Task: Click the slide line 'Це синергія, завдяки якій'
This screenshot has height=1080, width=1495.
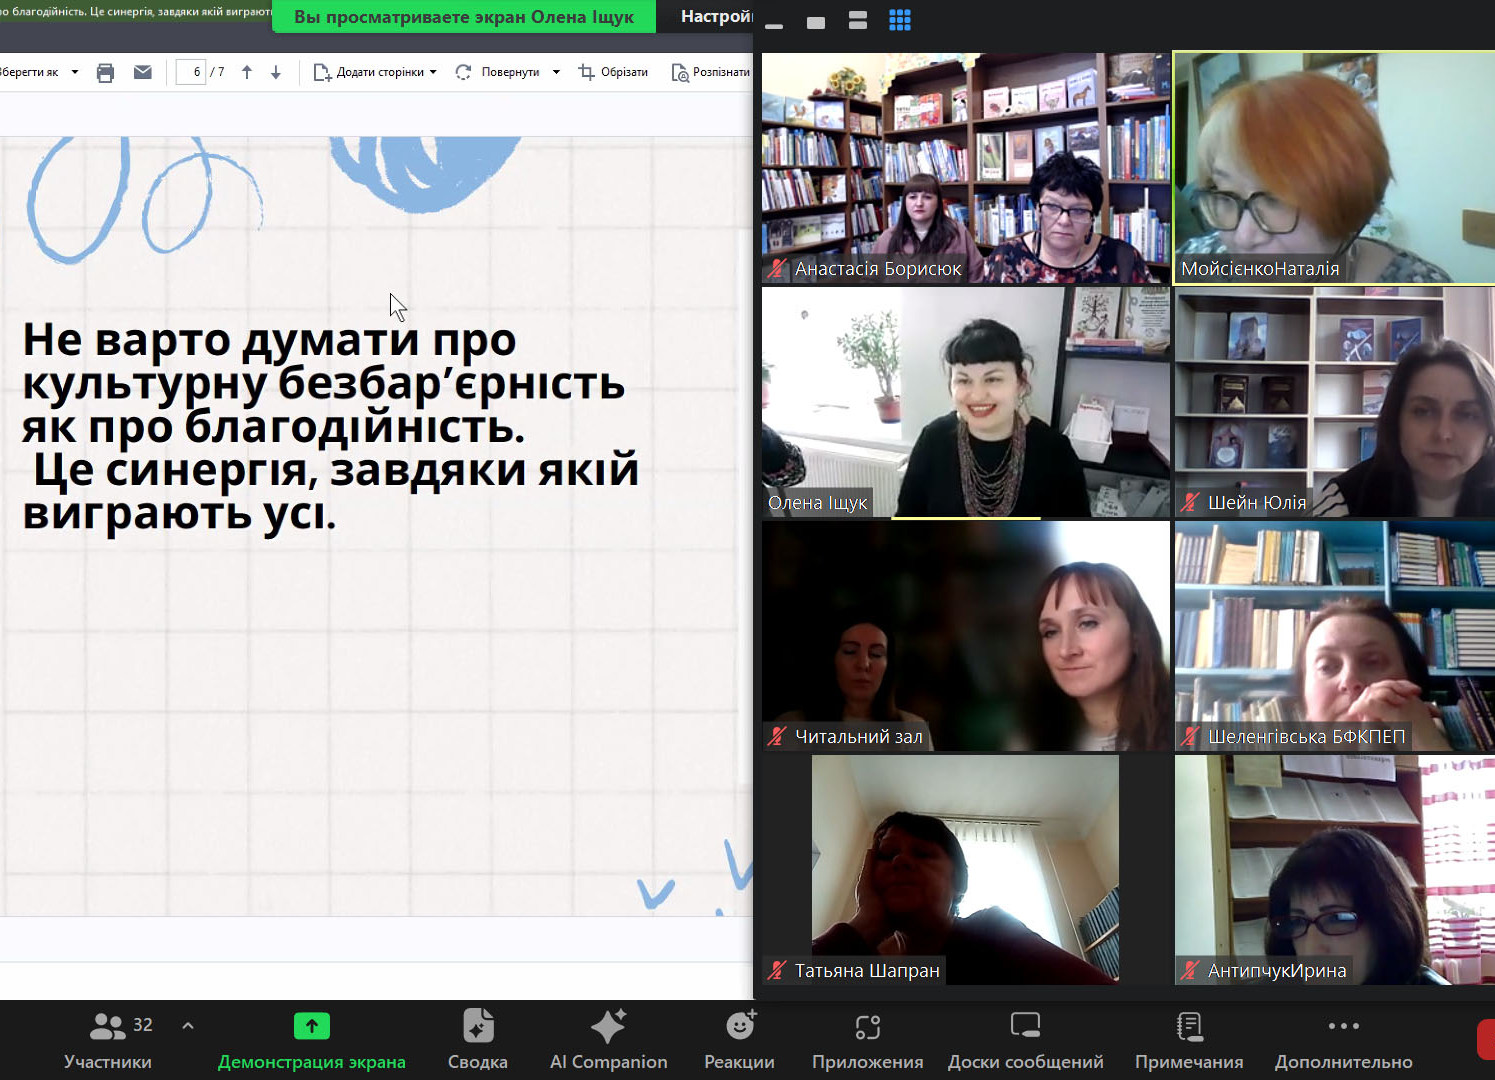Action: 336,470
